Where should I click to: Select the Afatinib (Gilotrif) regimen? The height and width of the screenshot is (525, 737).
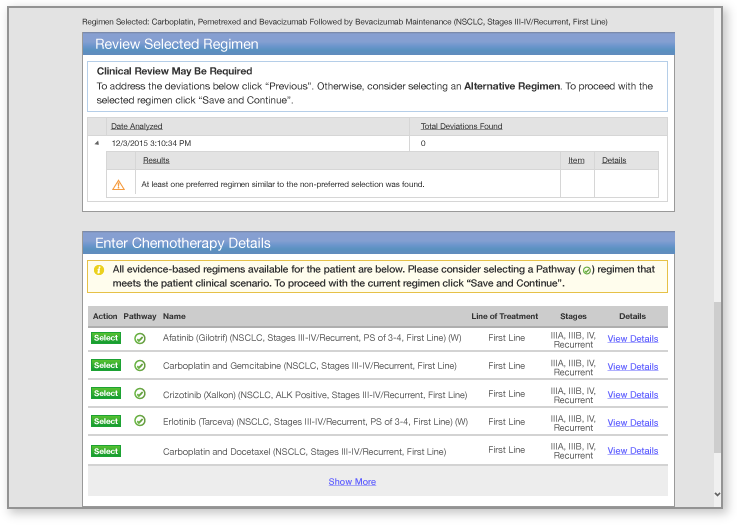106,338
